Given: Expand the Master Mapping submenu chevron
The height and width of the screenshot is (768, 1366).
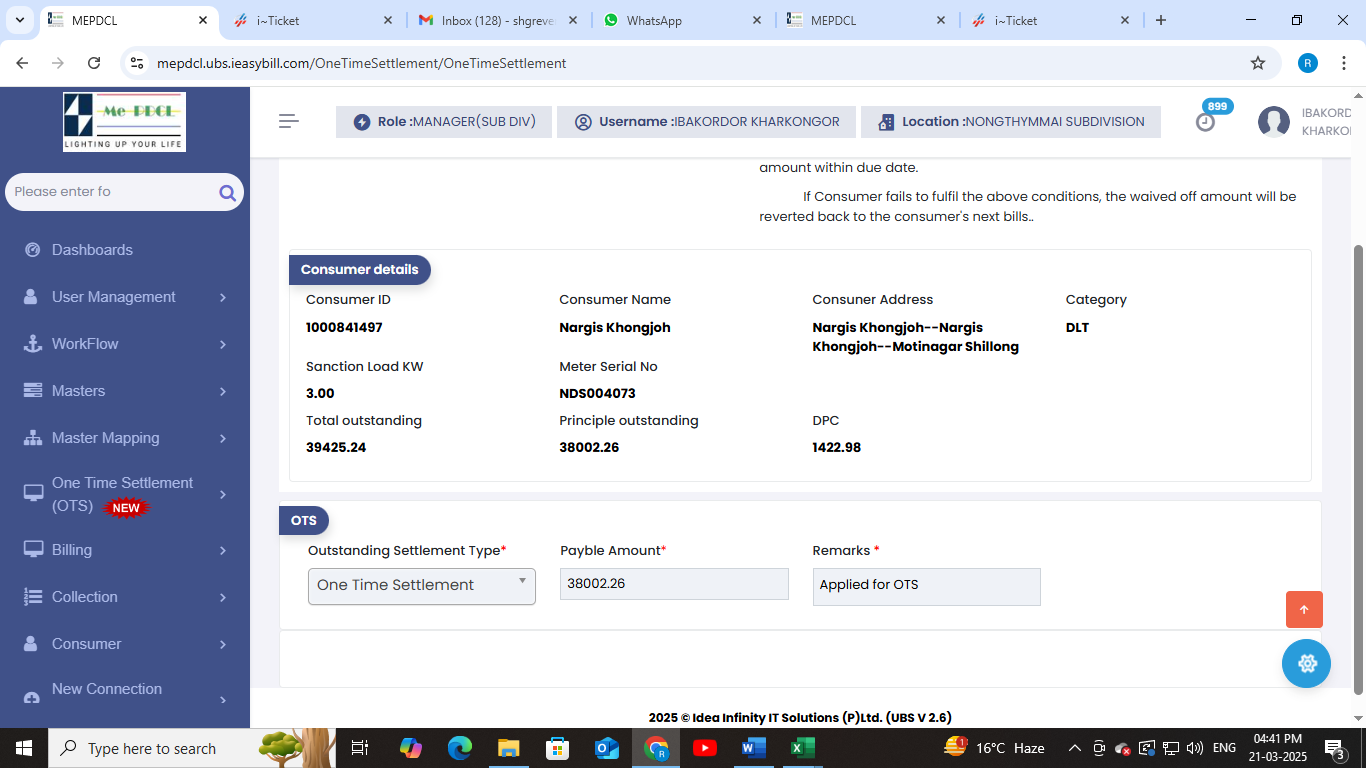Looking at the screenshot, I should point(222,439).
